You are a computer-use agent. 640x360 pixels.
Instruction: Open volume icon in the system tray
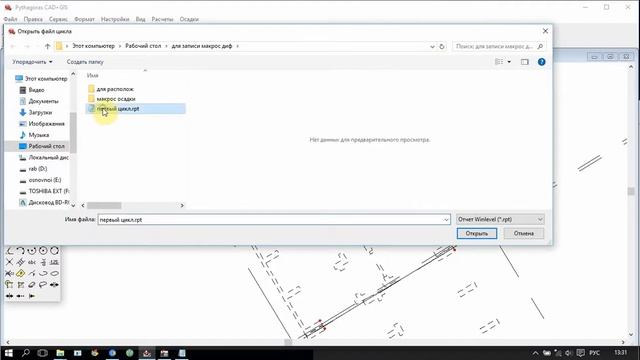pos(569,353)
